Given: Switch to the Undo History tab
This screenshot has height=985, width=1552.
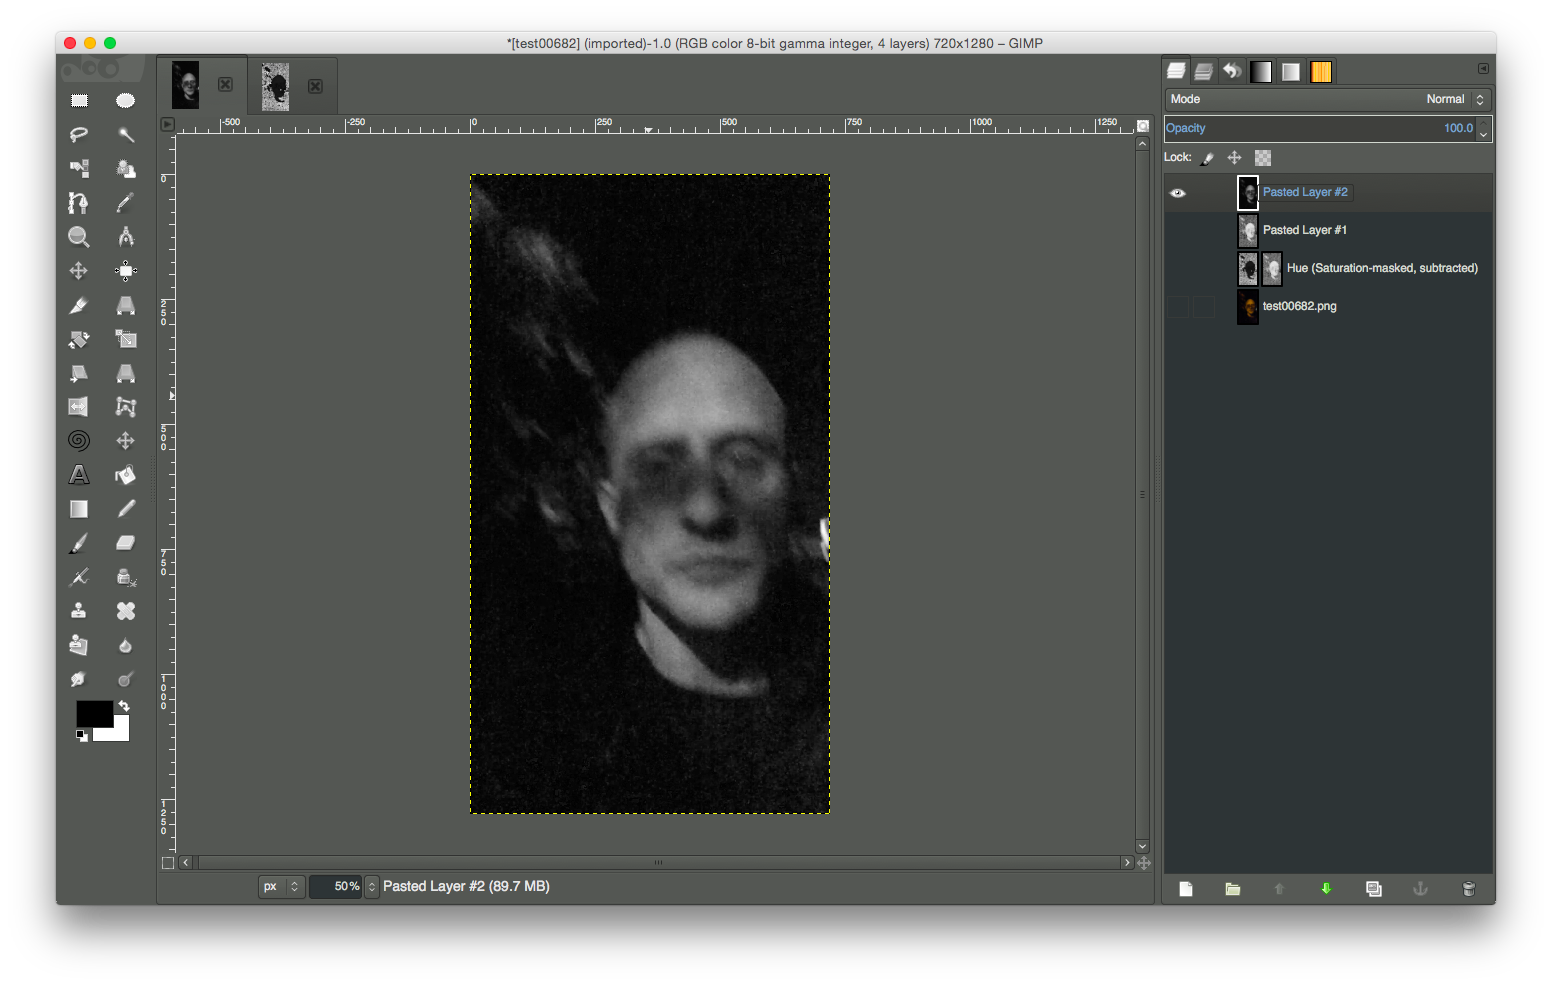Looking at the screenshot, I should [x=1232, y=71].
